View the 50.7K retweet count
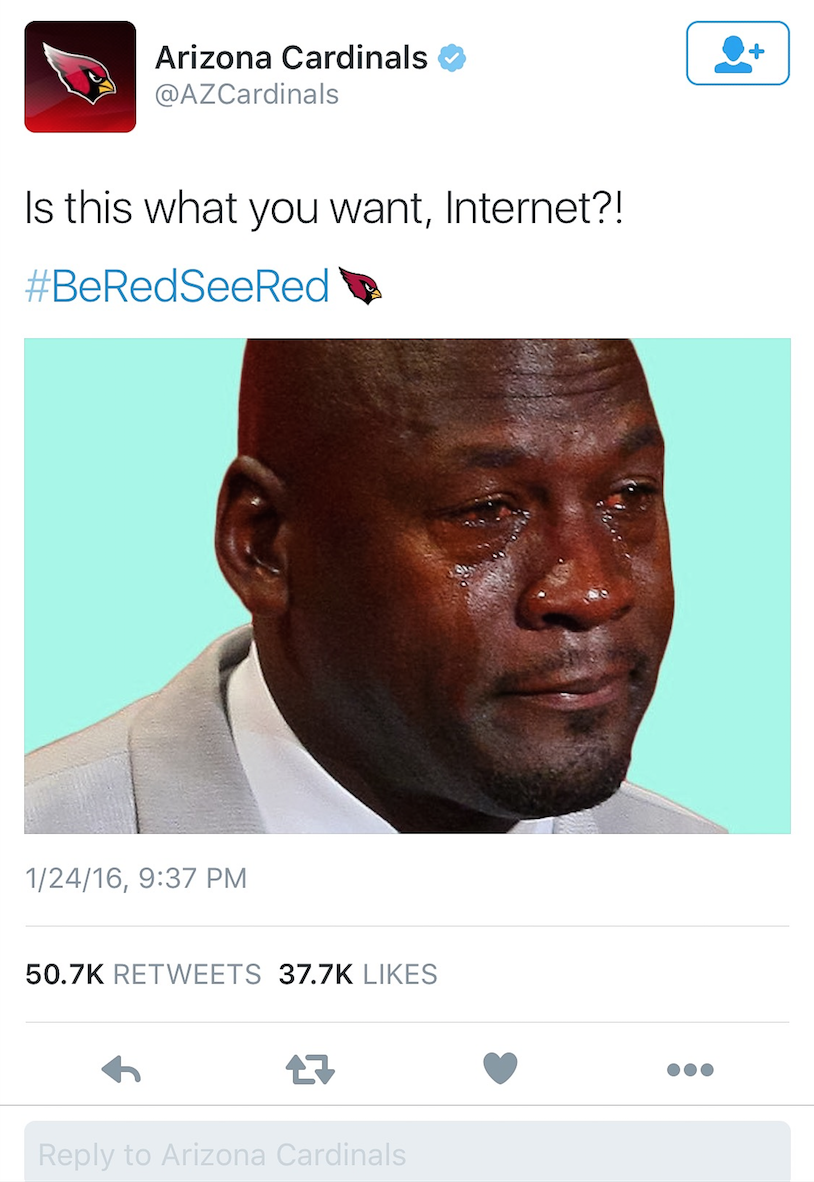The height and width of the screenshot is (1182, 814). [64, 974]
